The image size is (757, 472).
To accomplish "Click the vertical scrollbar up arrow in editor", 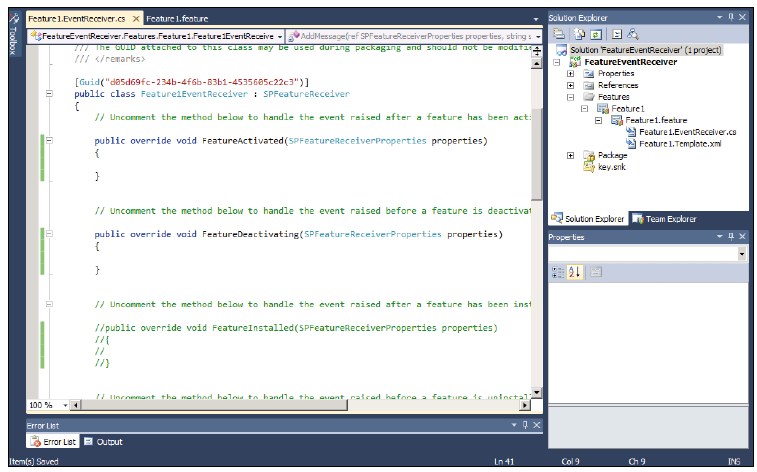I will (x=536, y=64).
